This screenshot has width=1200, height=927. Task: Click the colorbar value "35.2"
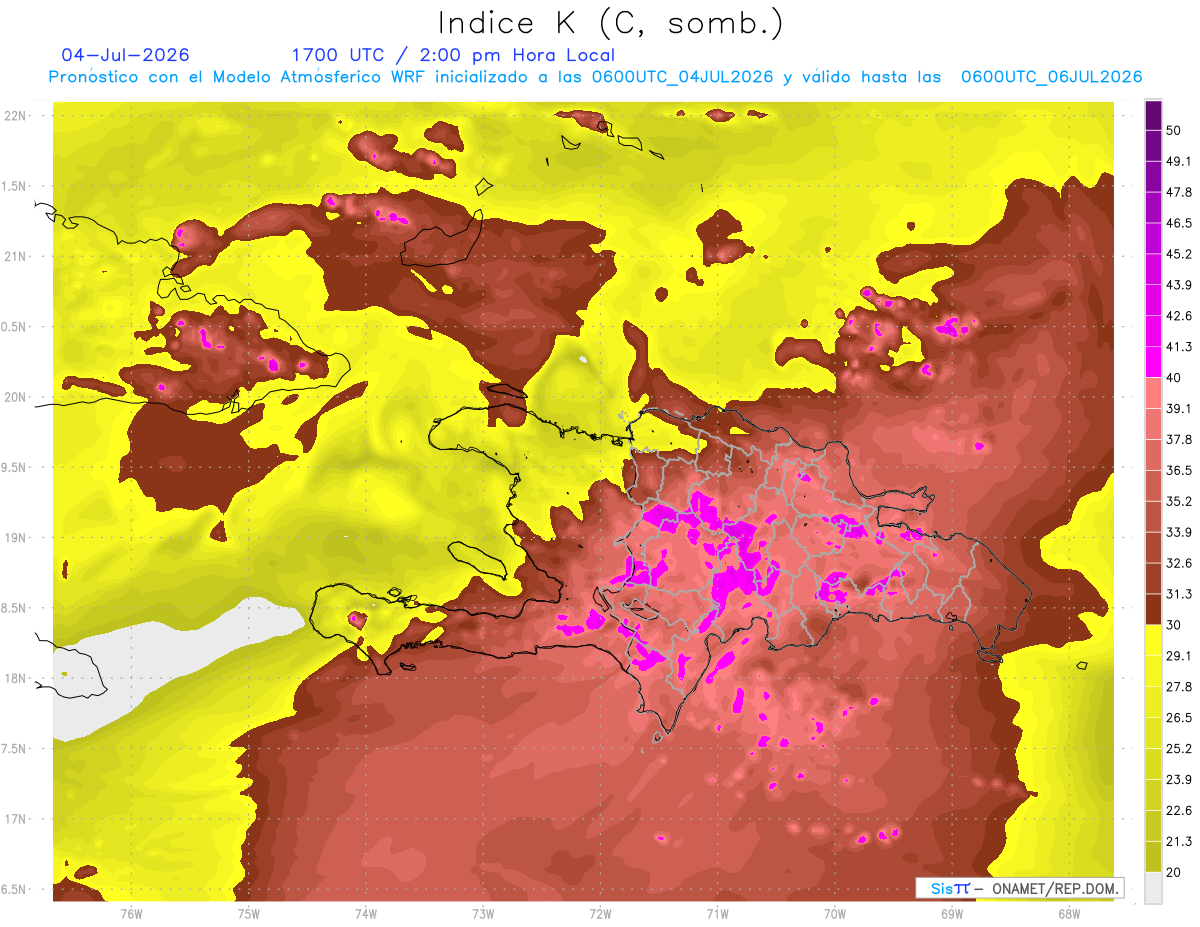tap(1179, 501)
